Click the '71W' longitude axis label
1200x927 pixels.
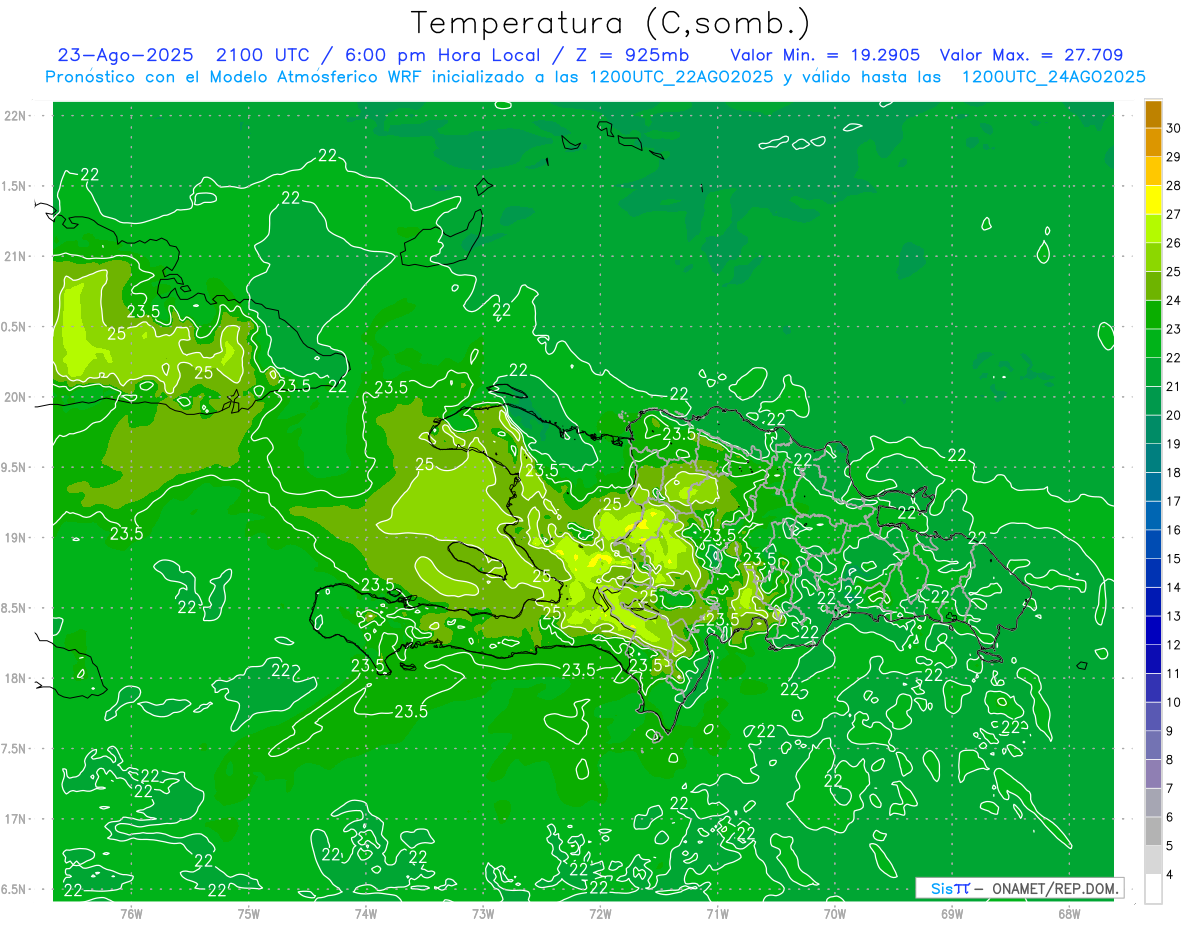coord(717,913)
